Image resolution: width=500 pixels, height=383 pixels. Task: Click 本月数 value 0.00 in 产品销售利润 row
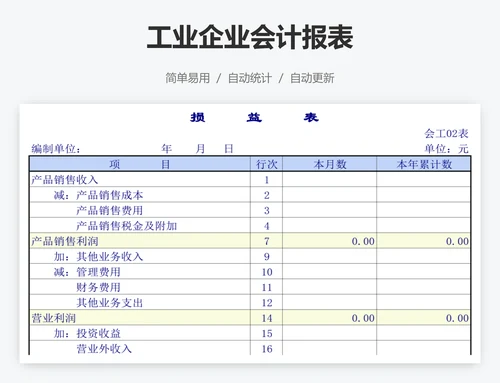coord(363,241)
